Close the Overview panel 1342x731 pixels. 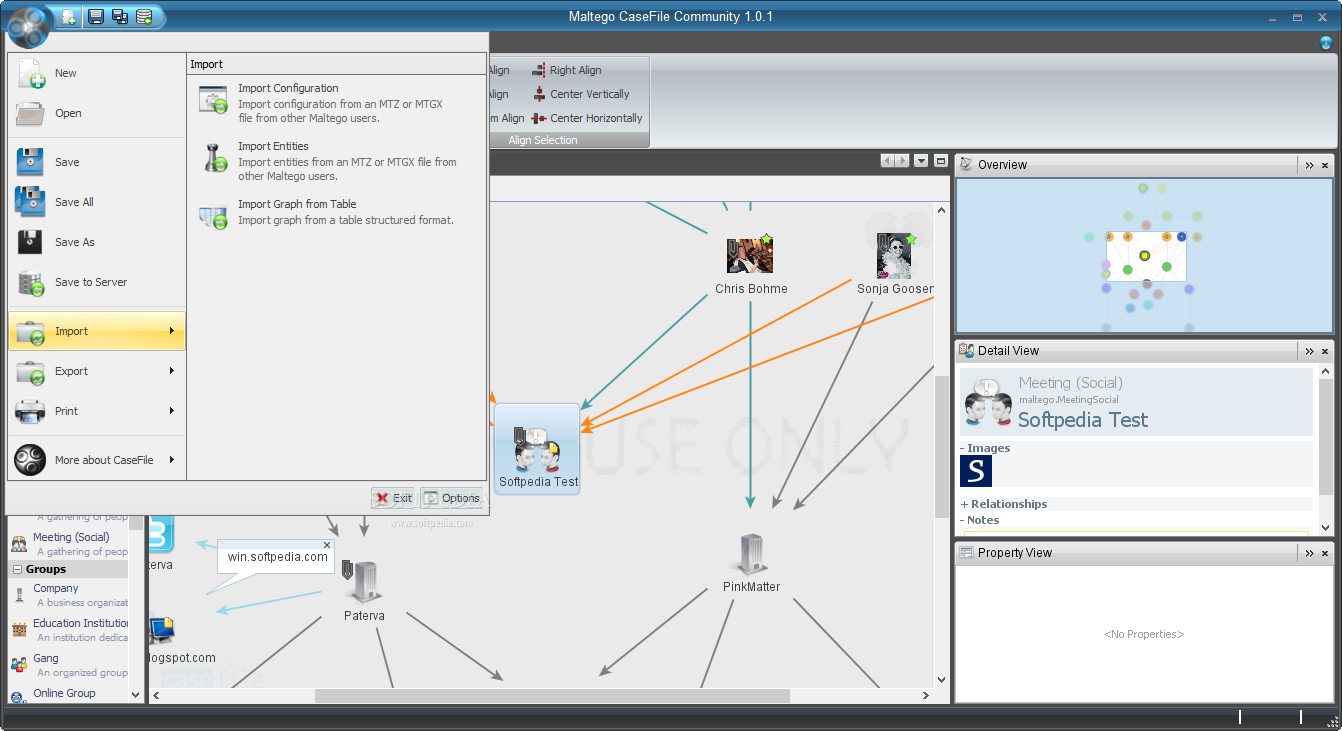pos(1325,165)
